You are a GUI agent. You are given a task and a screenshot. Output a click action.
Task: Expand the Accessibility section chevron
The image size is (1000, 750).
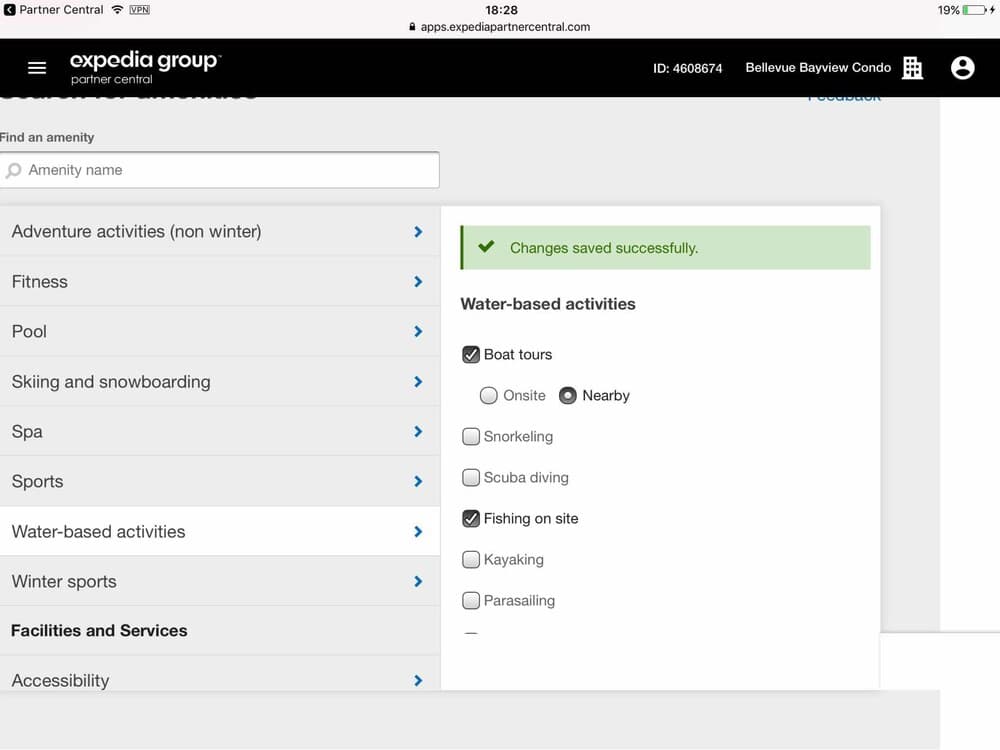click(418, 680)
